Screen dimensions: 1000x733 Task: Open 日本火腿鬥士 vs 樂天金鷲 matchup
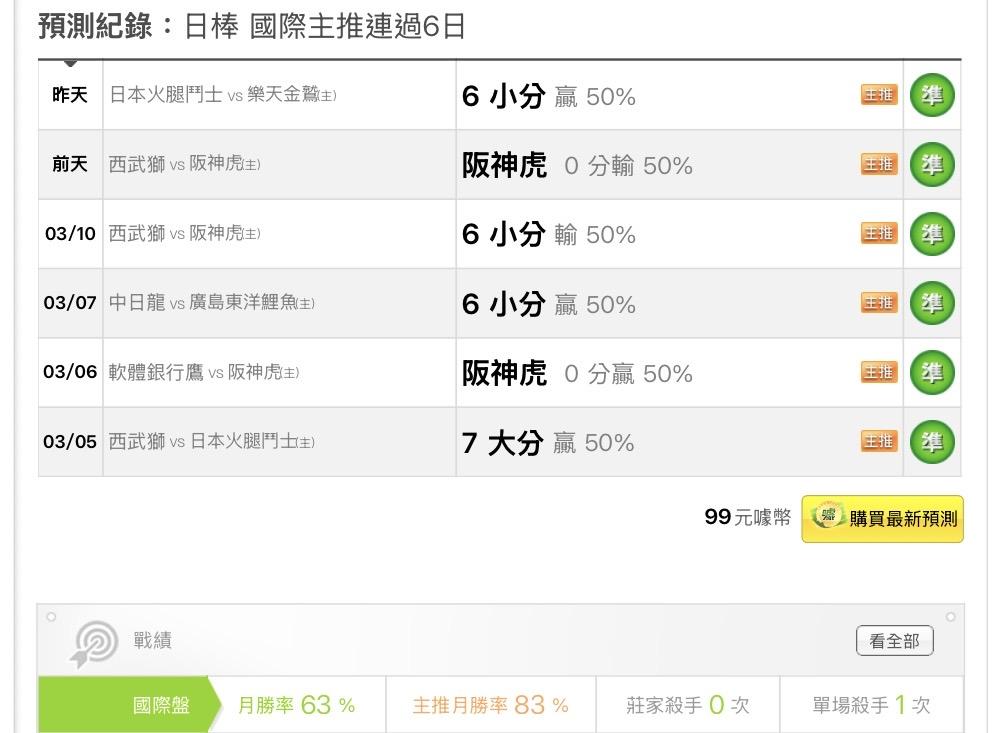tap(222, 96)
